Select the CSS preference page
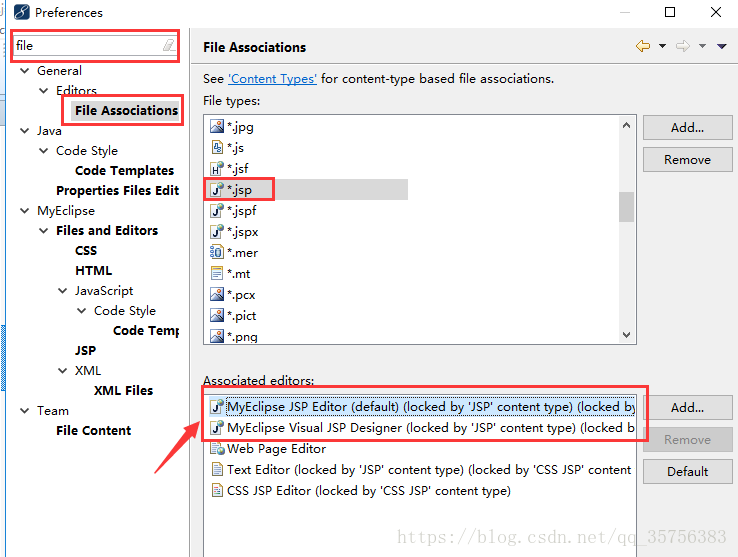The height and width of the screenshot is (557, 738). click(x=86, y=250)
